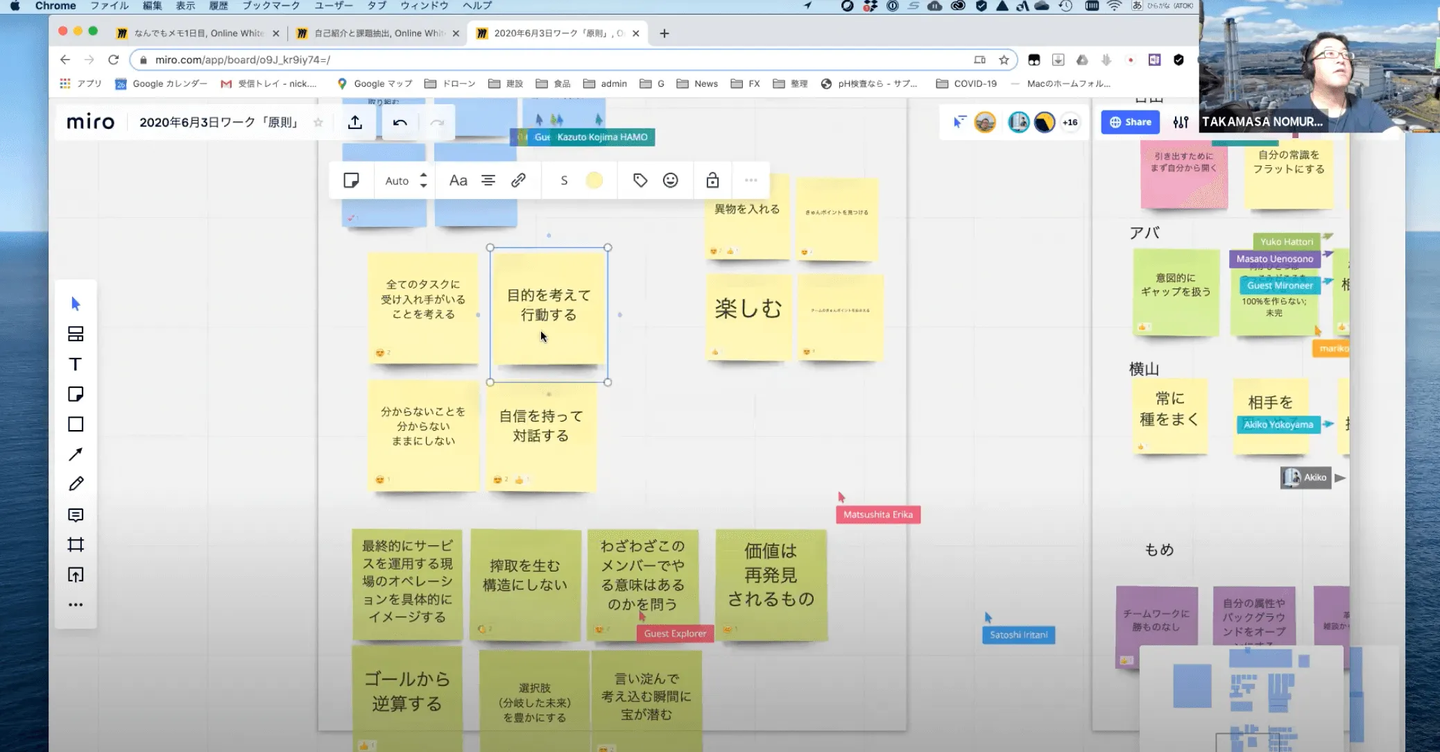Open the Aa font style option

458,181
